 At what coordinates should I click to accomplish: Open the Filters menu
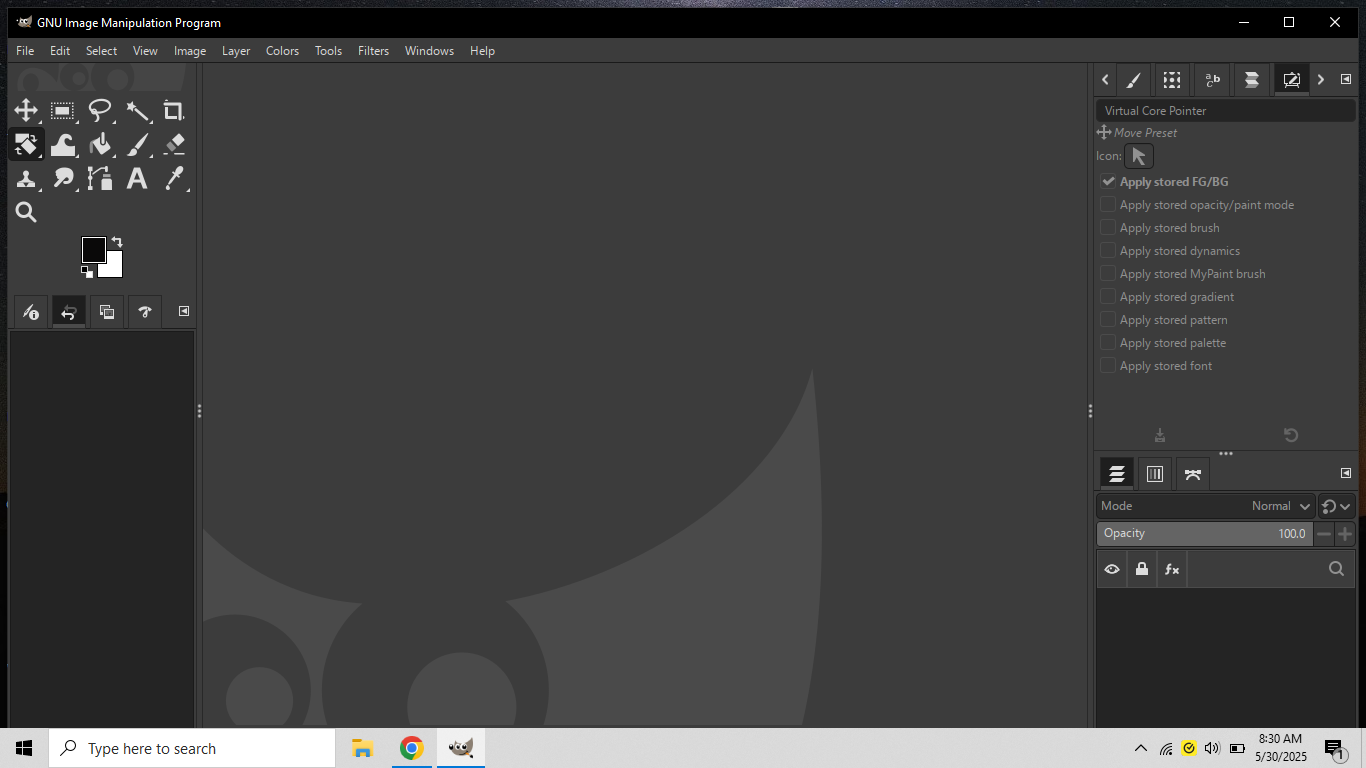pyautogui.click(x=373, y=51)
